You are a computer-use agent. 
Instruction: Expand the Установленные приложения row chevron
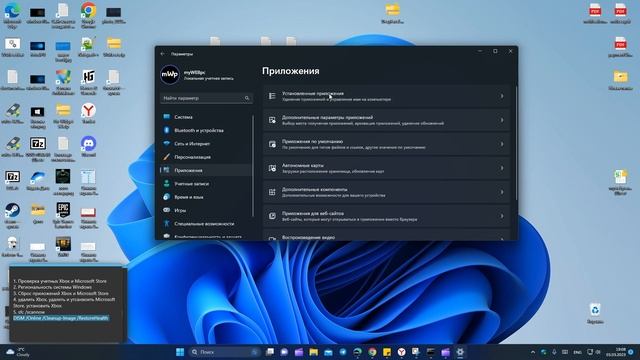click(502, 96)
